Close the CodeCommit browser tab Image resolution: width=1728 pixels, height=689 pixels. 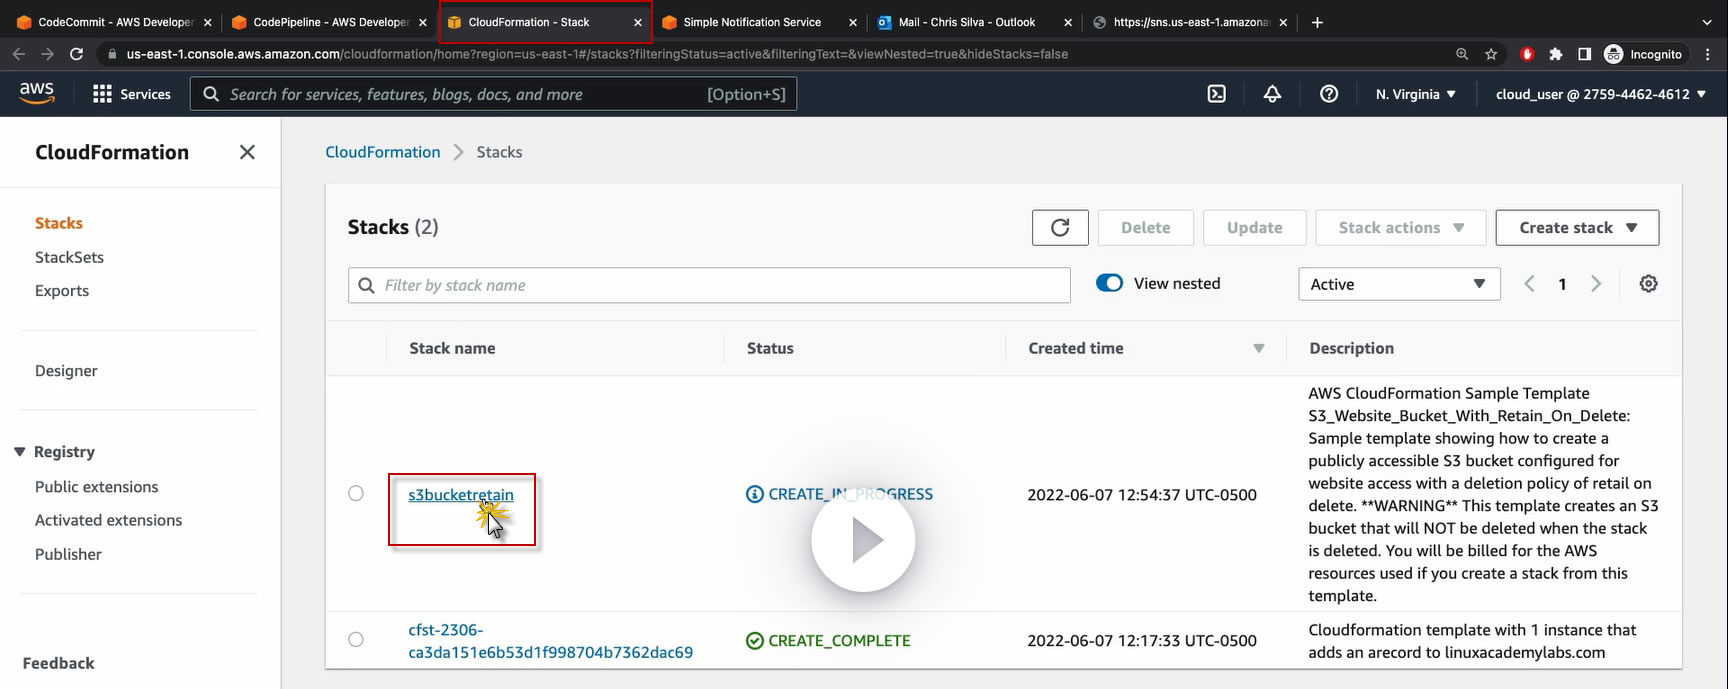click(207, 22)
